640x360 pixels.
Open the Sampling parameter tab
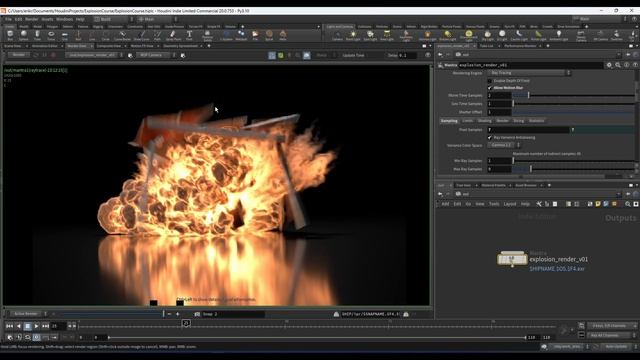[x=449, y=121]
